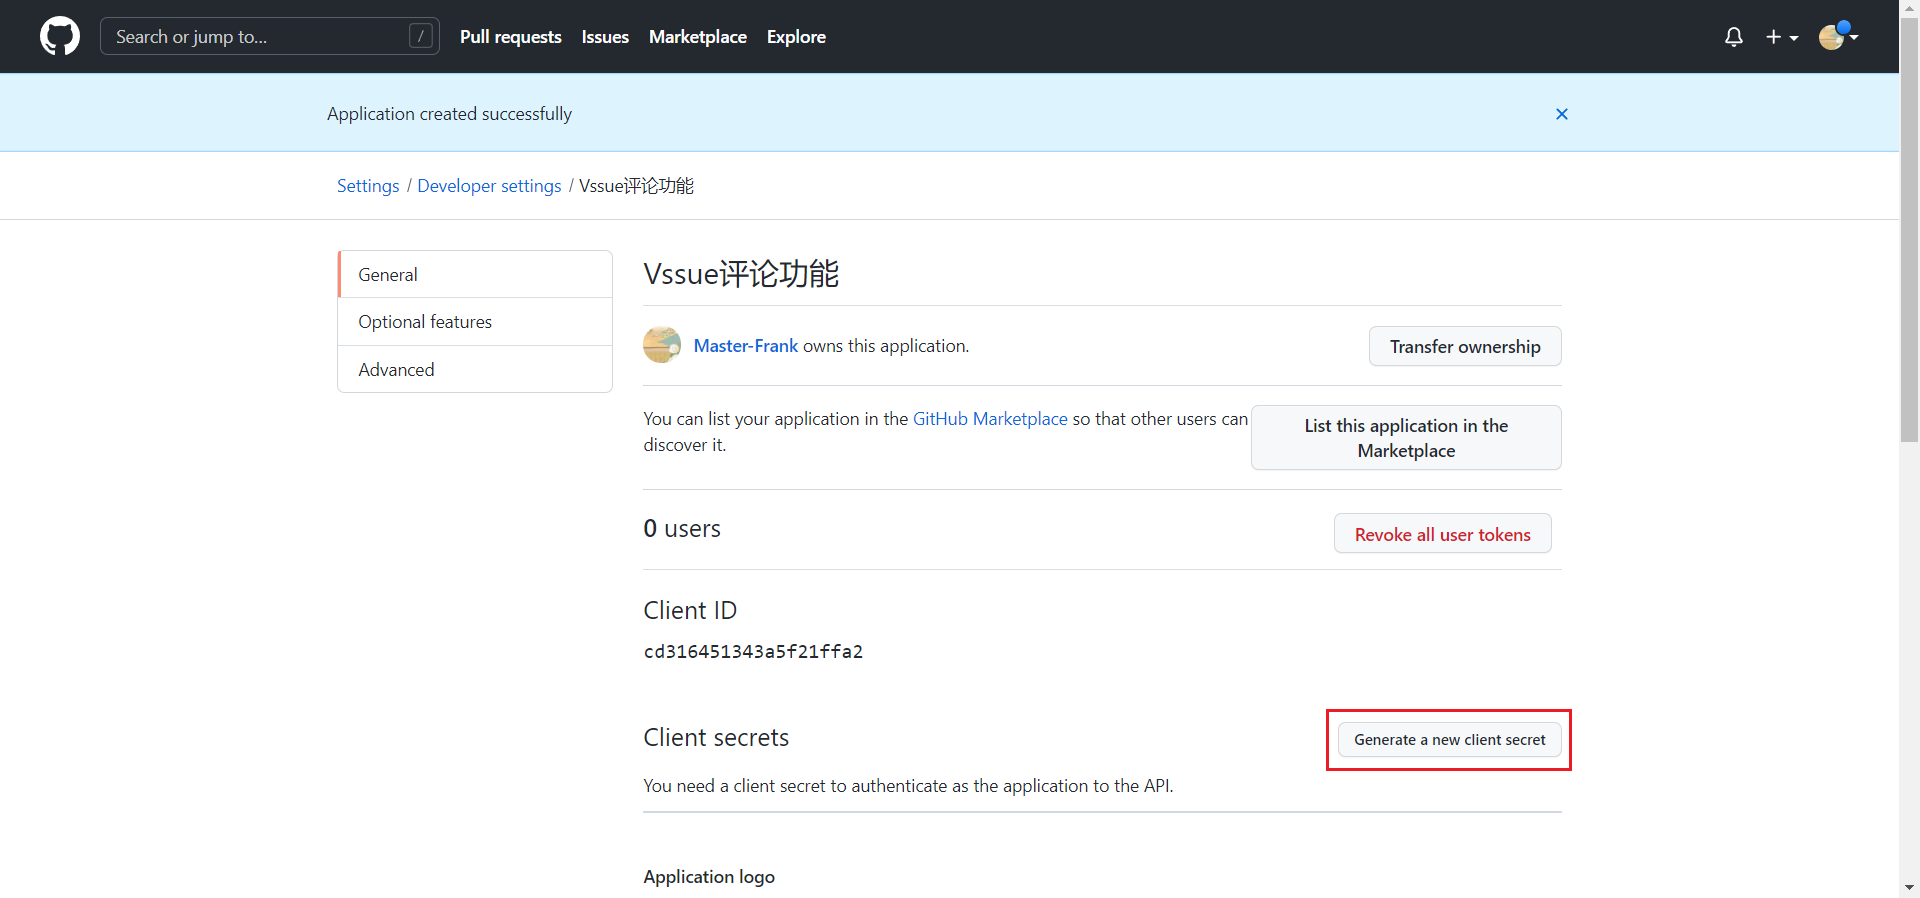Click the Transfer ownership button
Viewport: 1920px width, 898px height.
1465,346
